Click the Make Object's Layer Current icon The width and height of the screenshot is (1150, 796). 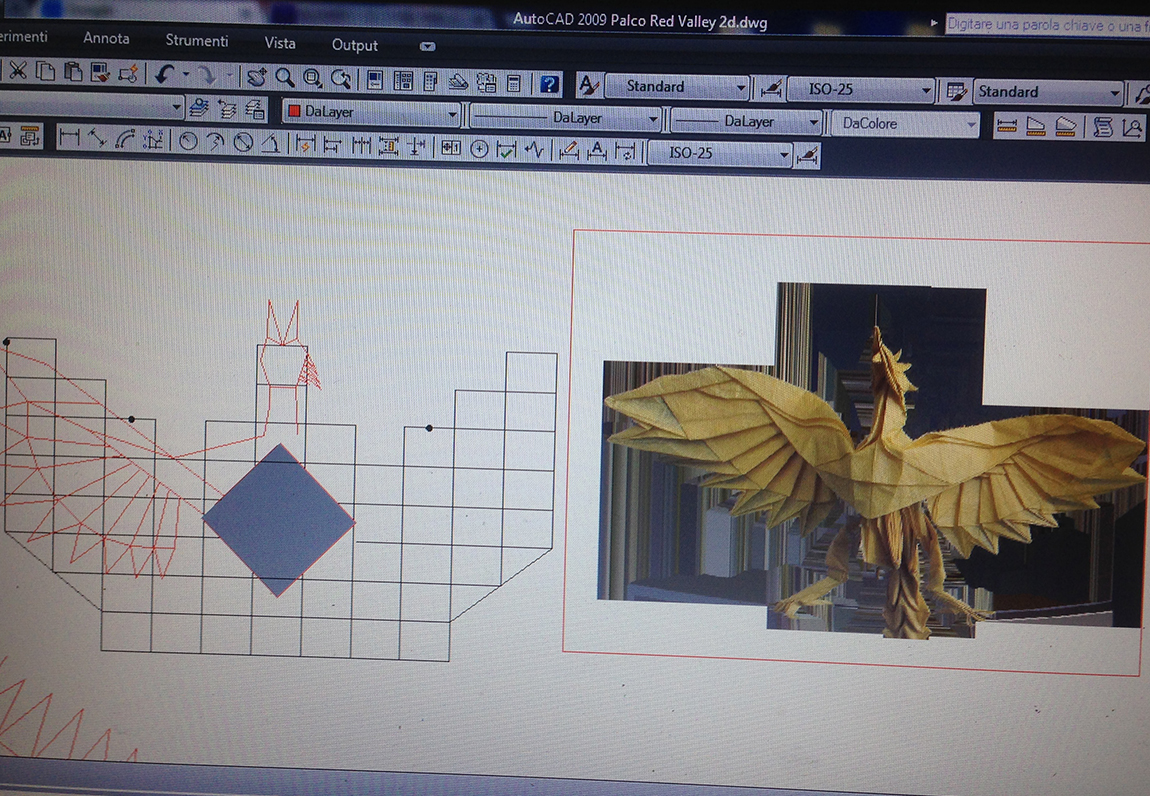[x=199, y=109]
